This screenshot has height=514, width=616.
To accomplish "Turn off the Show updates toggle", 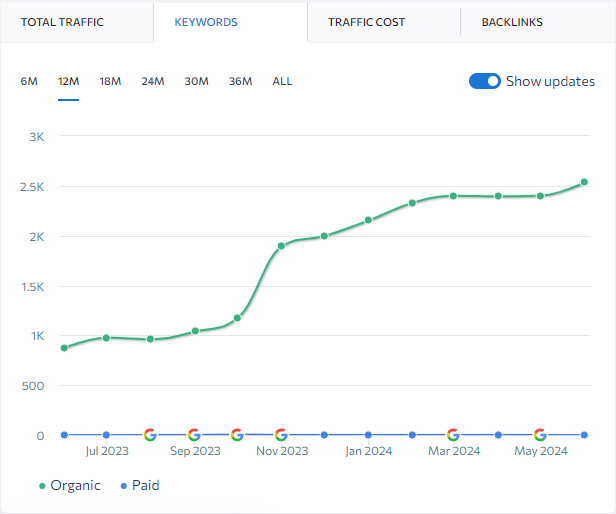I will (484, 82).
